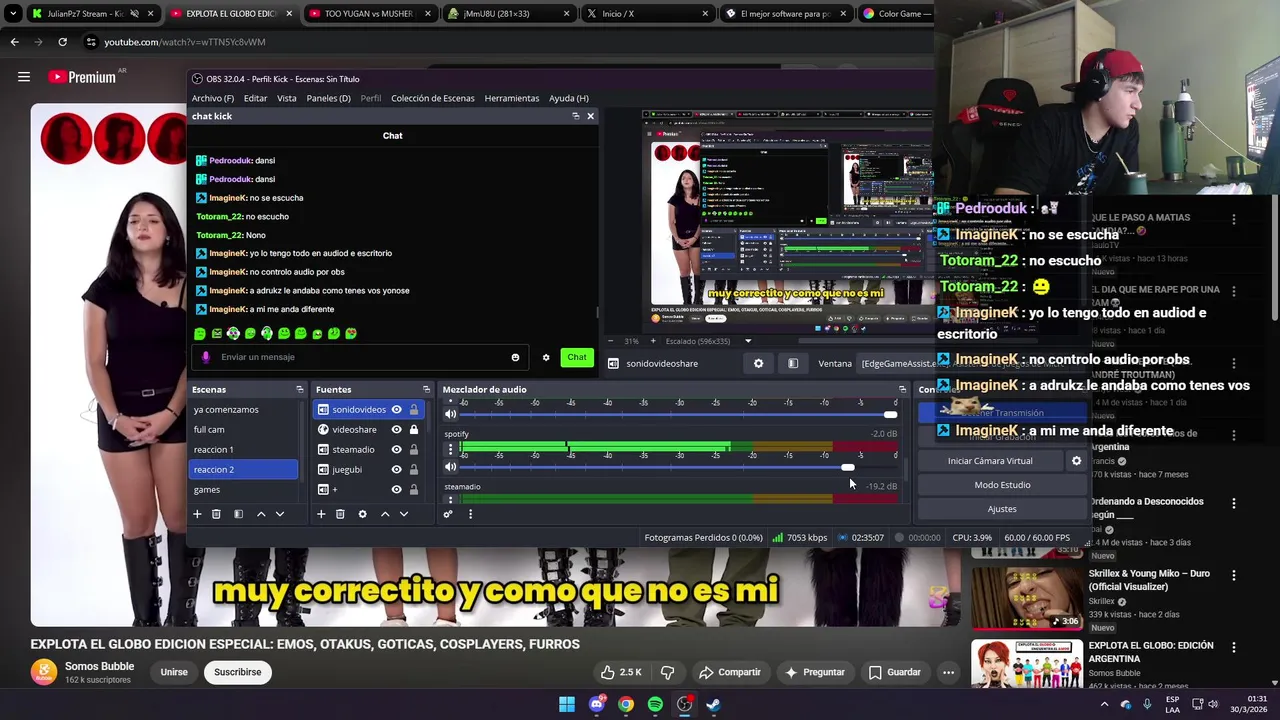Image resolution: width=1280 pixels, height=720 pixels.
Task: Toggle lock on sonidovideos source
Action: [413, 409]
